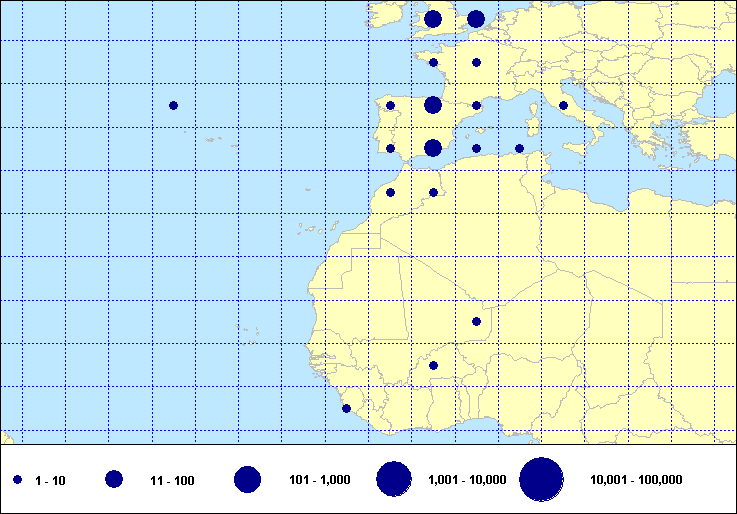This screenshot has width=737, height=514.
Task: Select the small dot over Portugal
Action: (x=390, y=148)
